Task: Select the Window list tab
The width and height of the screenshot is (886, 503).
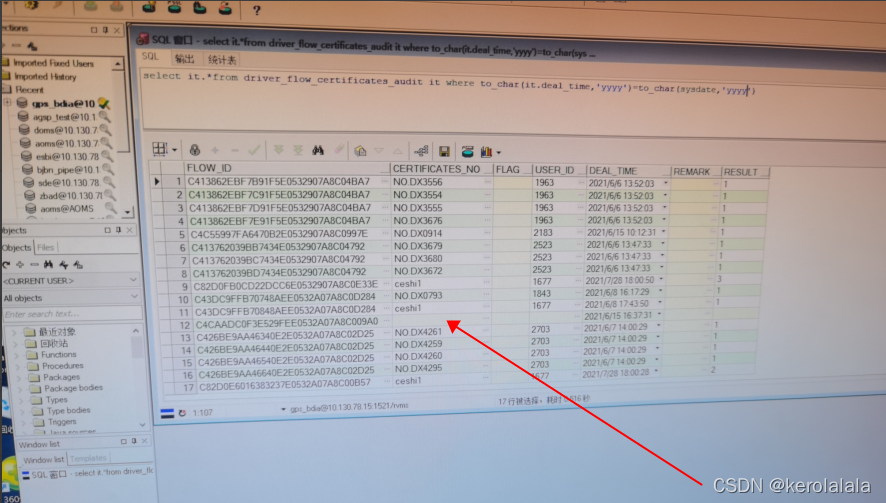Action: [44, 459]
